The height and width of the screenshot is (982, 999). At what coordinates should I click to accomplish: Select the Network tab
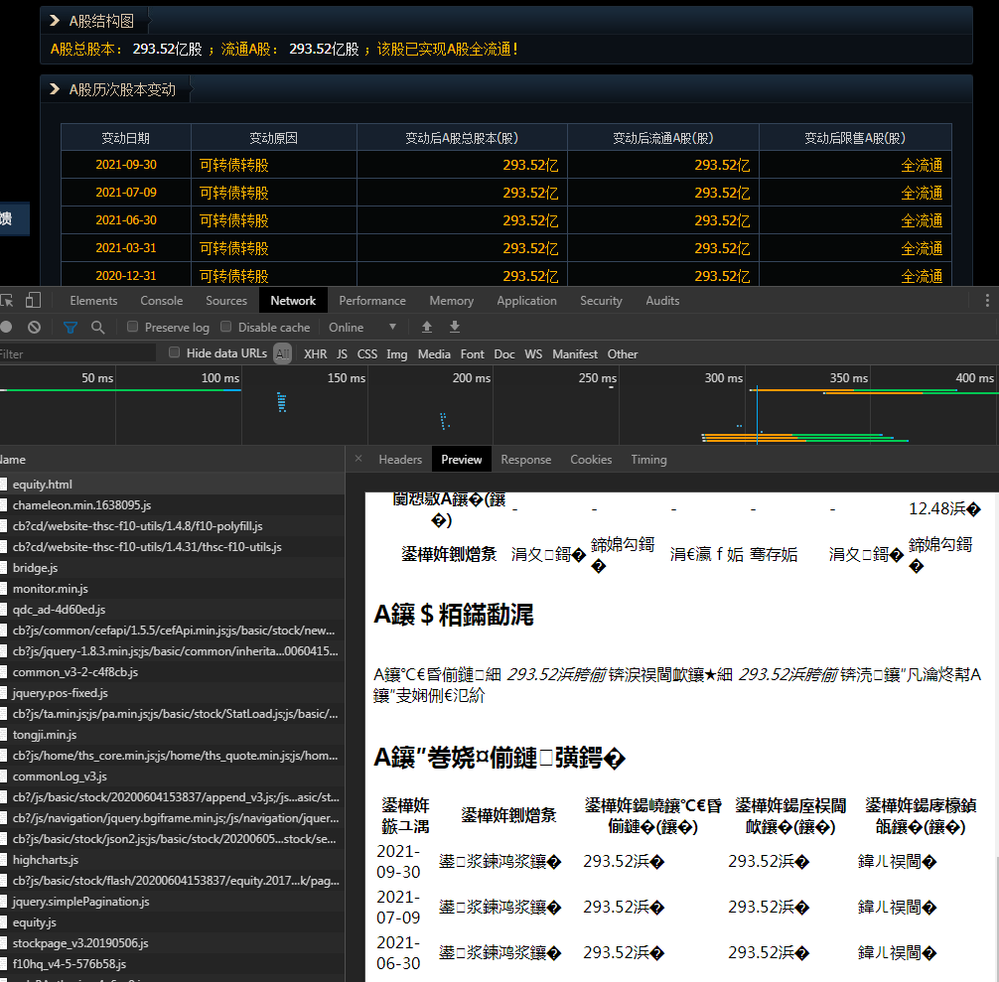[x=293, y=301]
